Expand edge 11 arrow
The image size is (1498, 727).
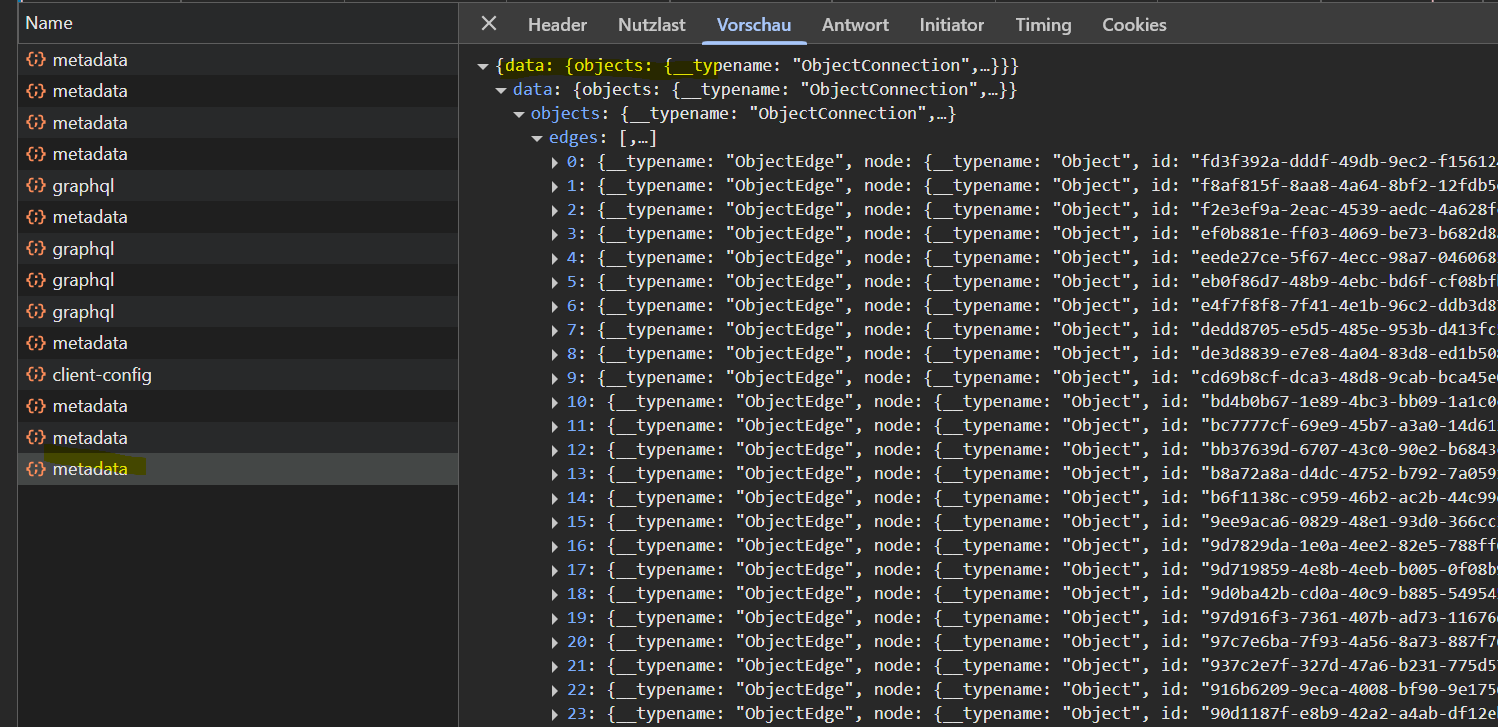tap(555, 426)
